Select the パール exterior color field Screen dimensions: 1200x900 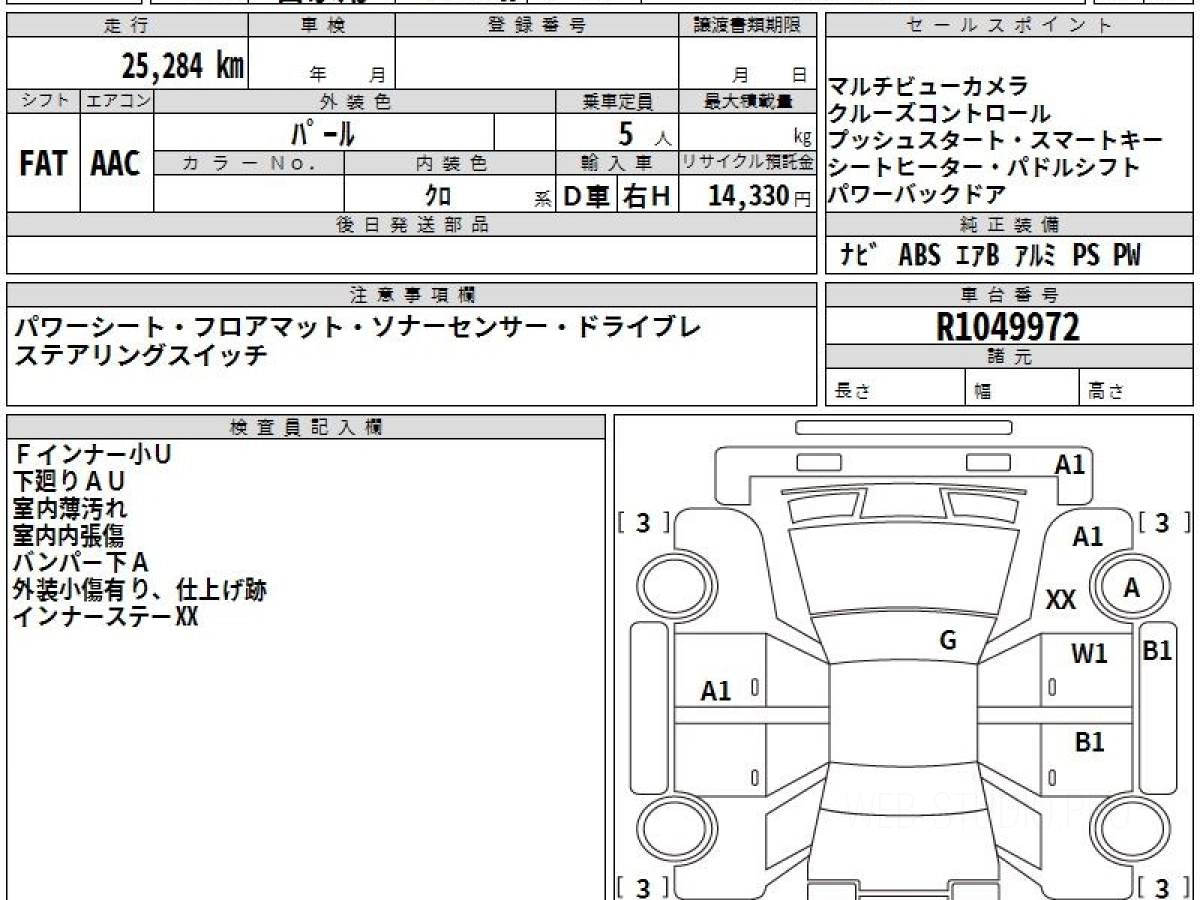click(x=324, y=132)
